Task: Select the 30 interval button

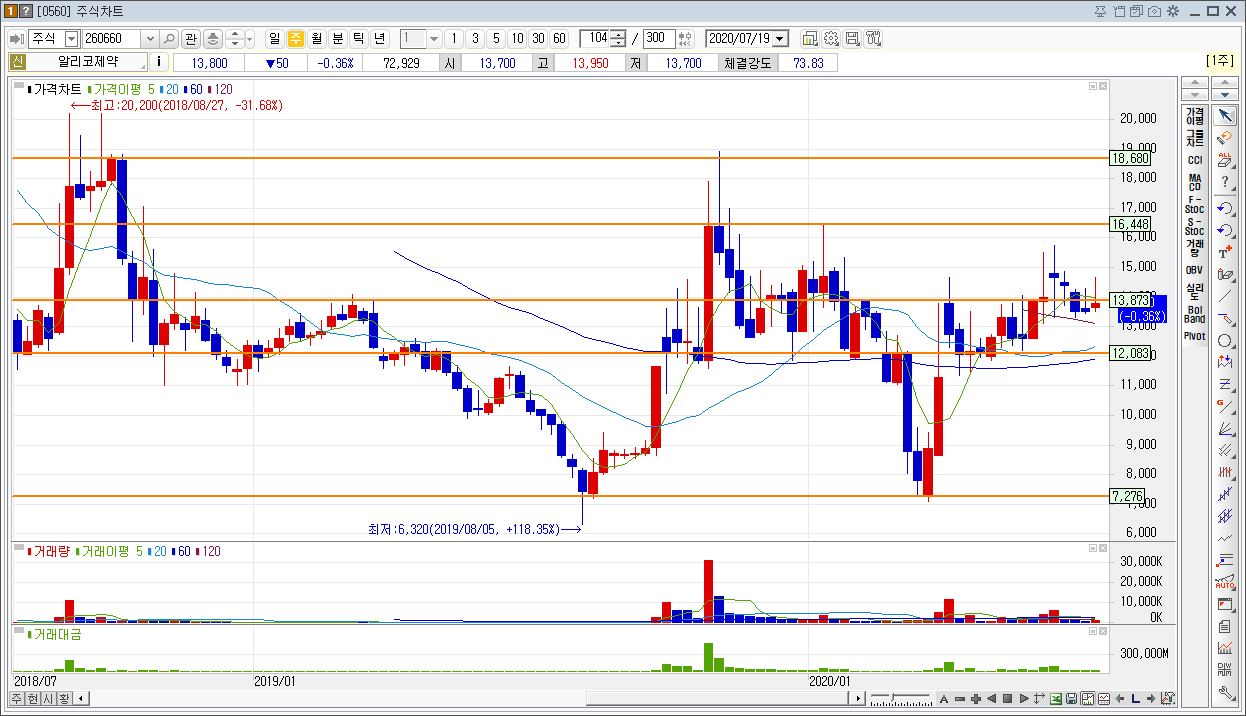Action: pyautogui.click(x=538, y=39)
